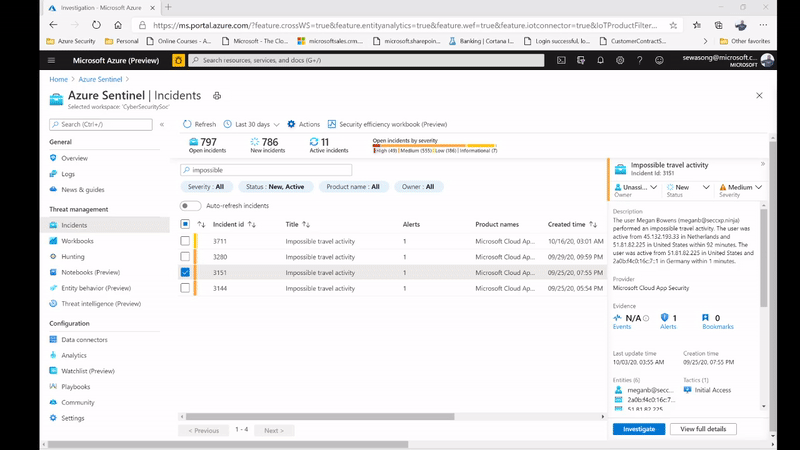Open the feedback smiley icon
Viewport: 800px width, 450px height.
(x=659, y=60)
